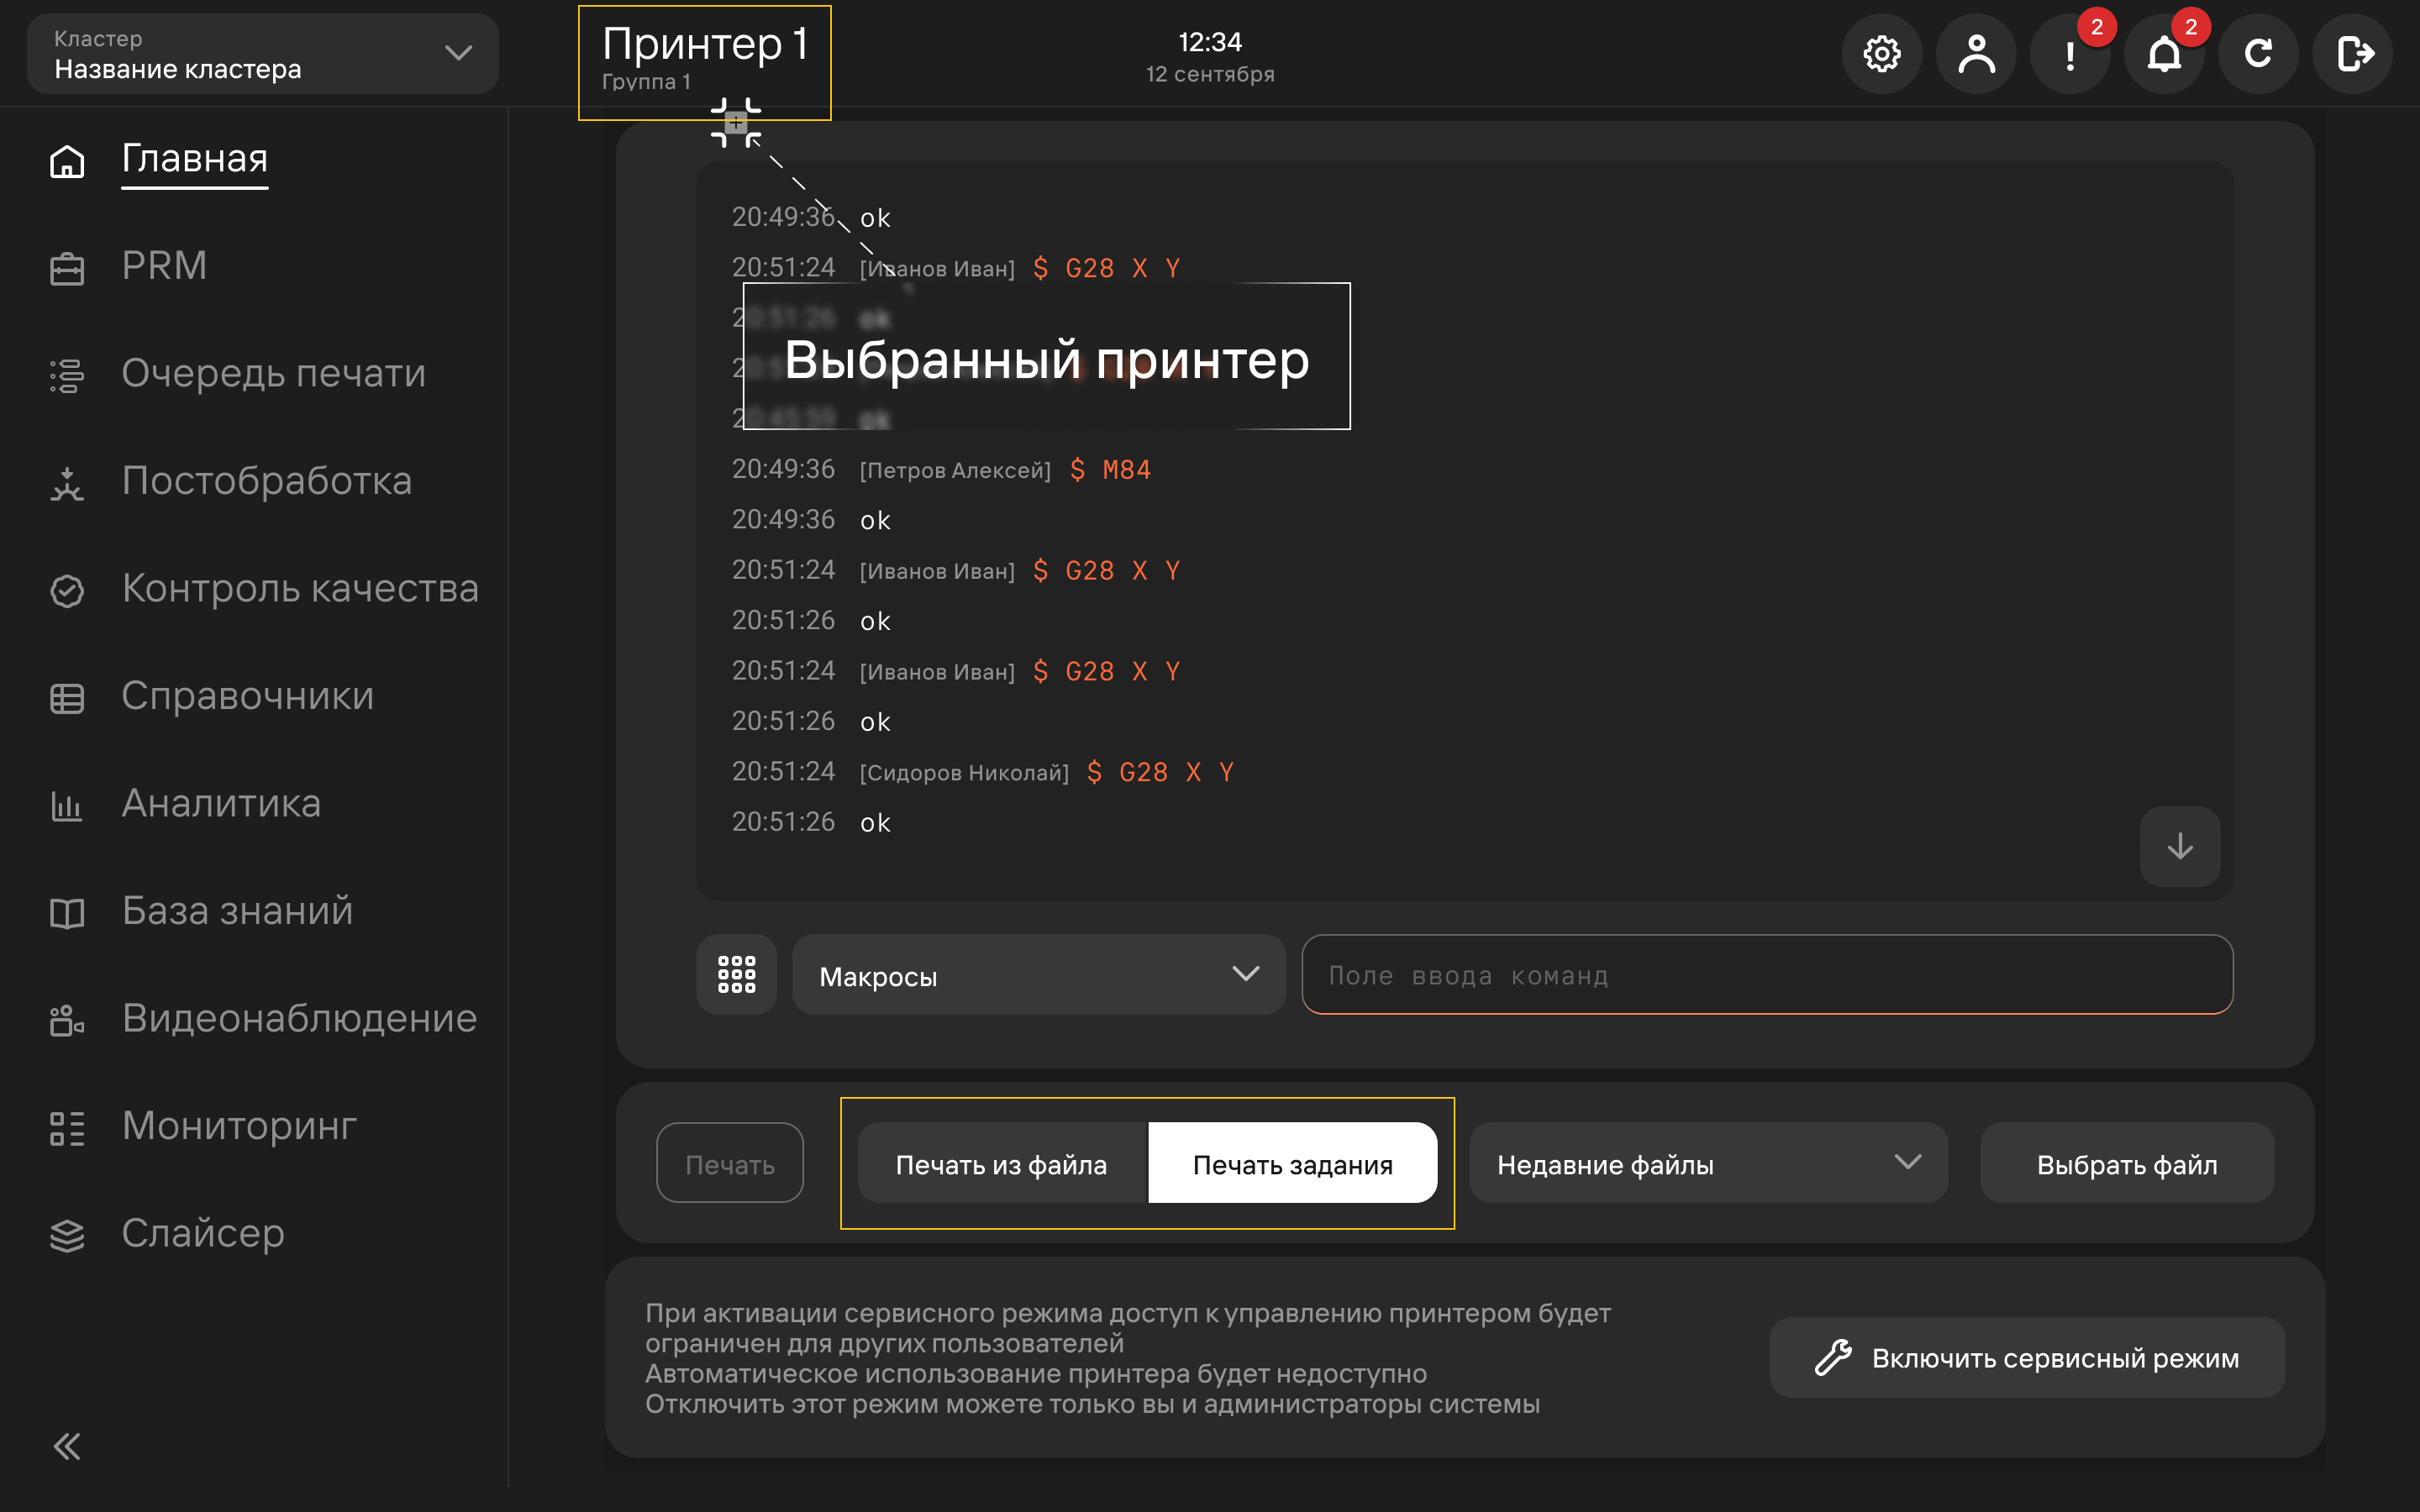Click the 12:34 clock display
2420x1512 pixels.
[x=1210, y=42]
